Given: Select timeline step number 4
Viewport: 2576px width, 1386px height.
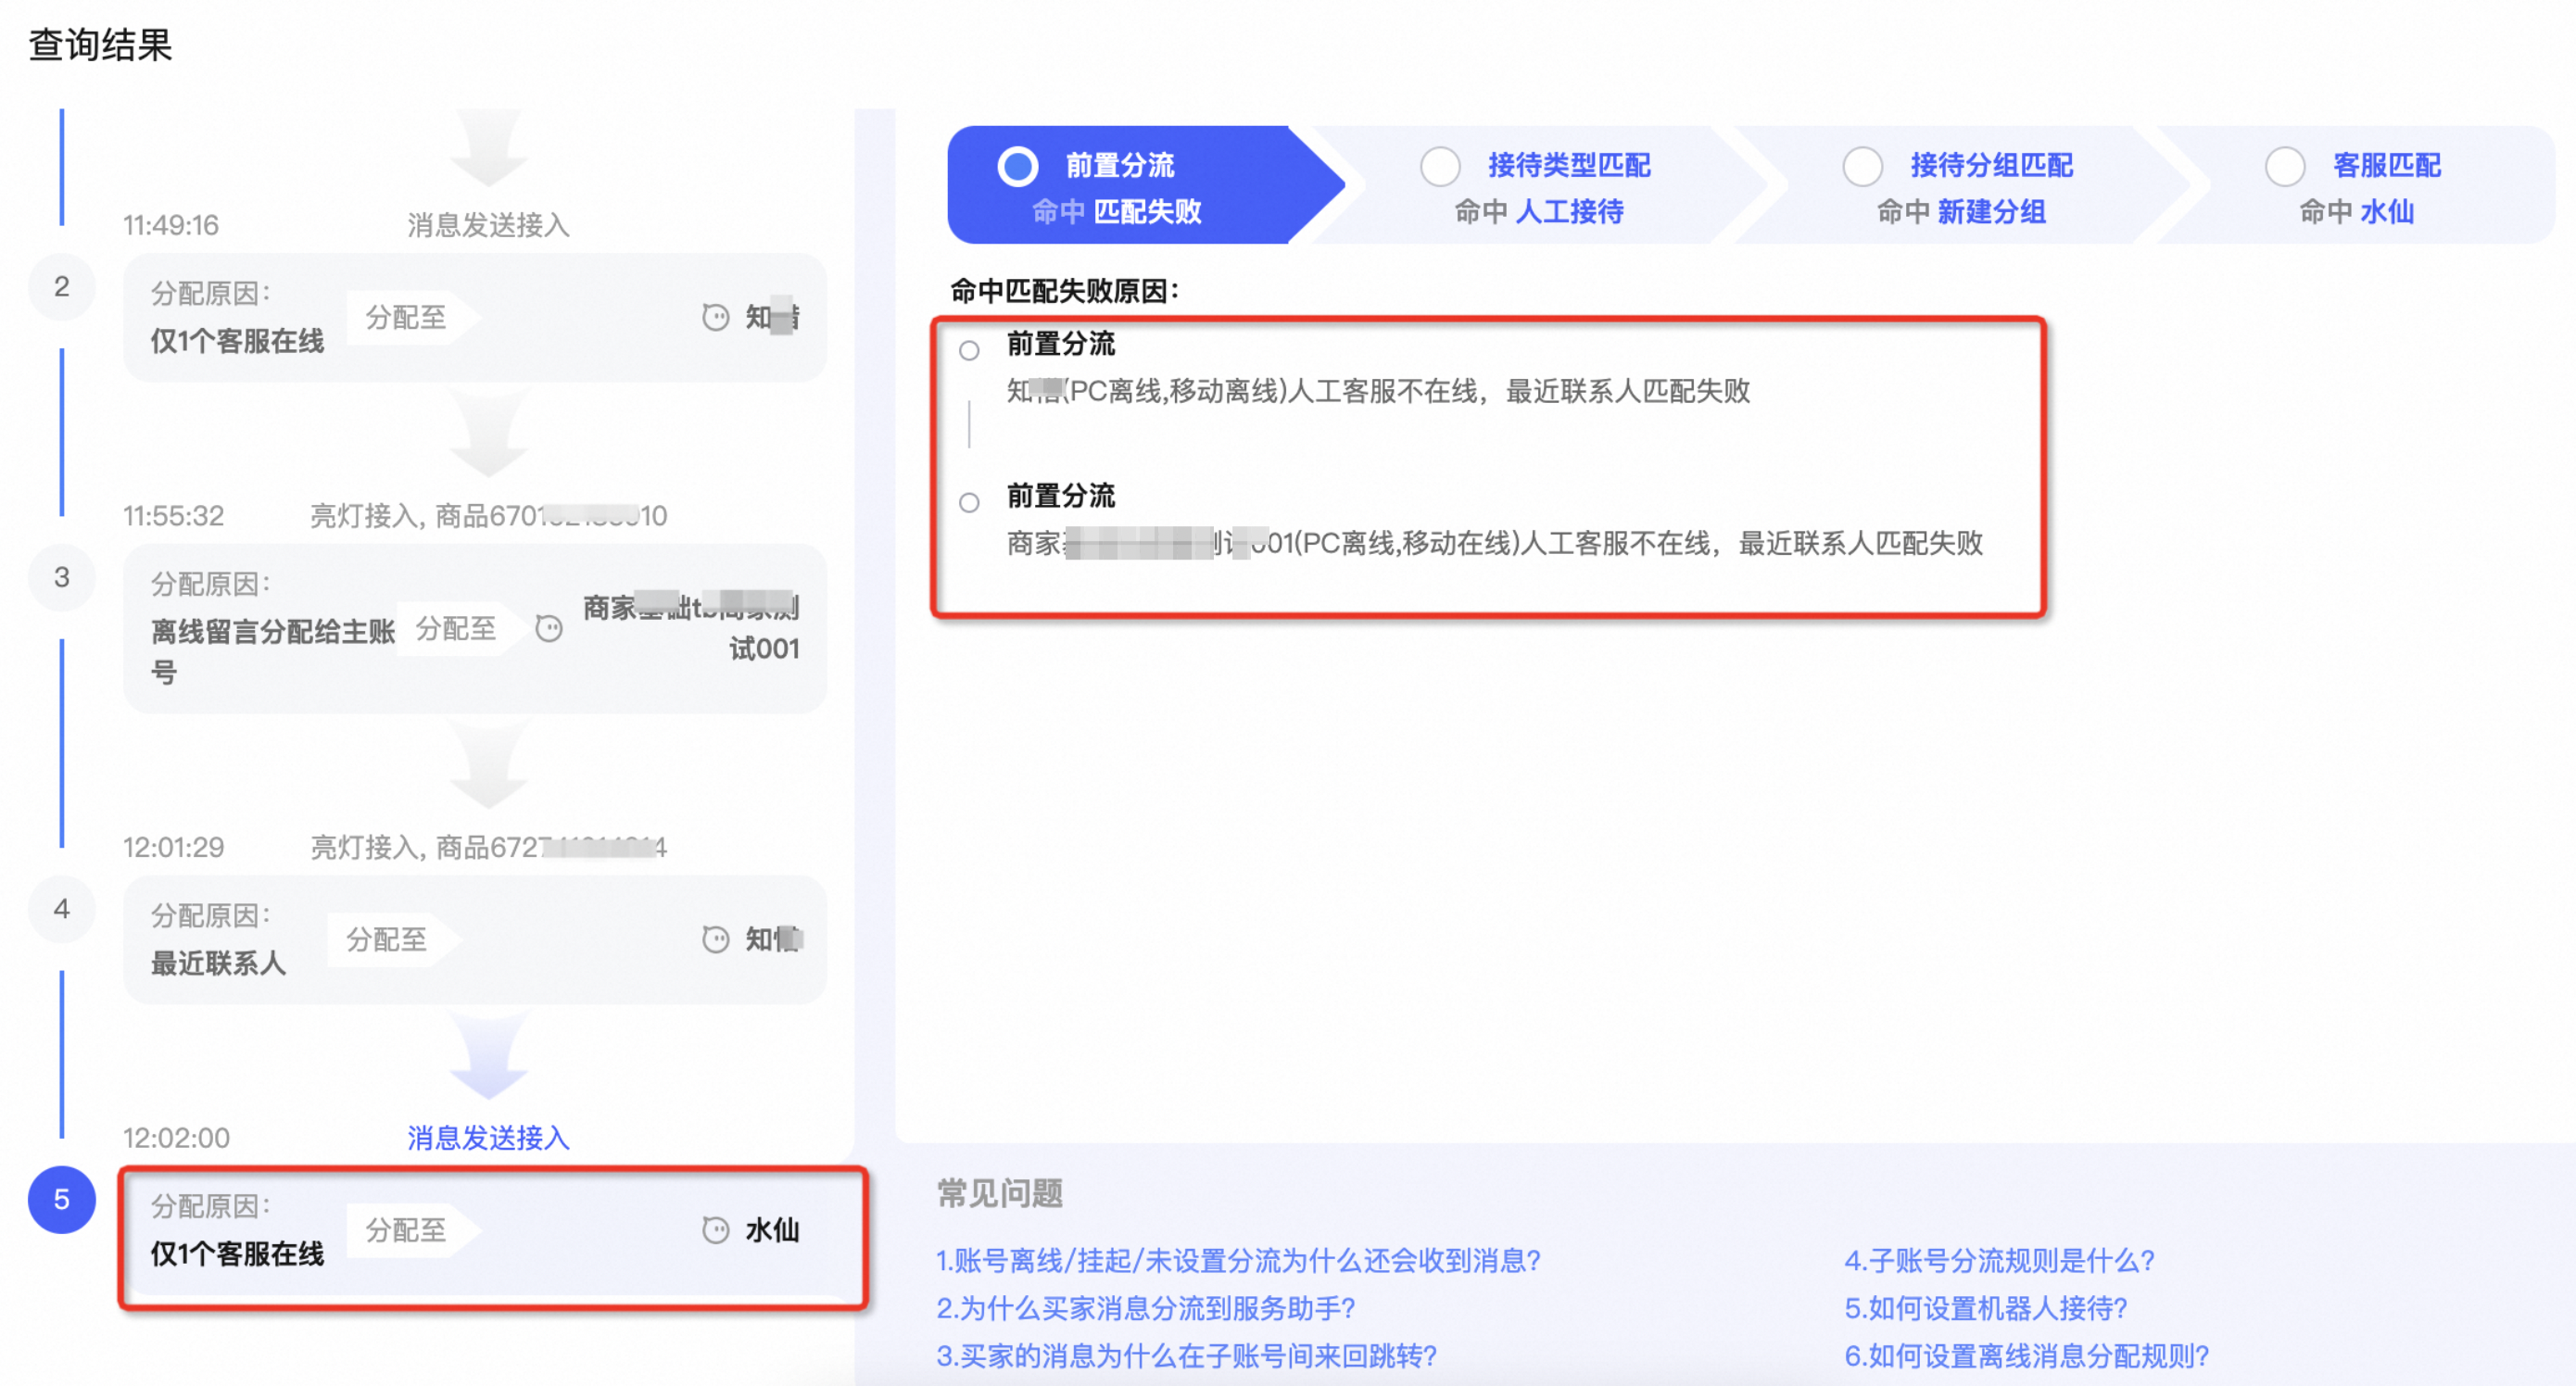Looking at the screenshot, I should tap(62, 909).
